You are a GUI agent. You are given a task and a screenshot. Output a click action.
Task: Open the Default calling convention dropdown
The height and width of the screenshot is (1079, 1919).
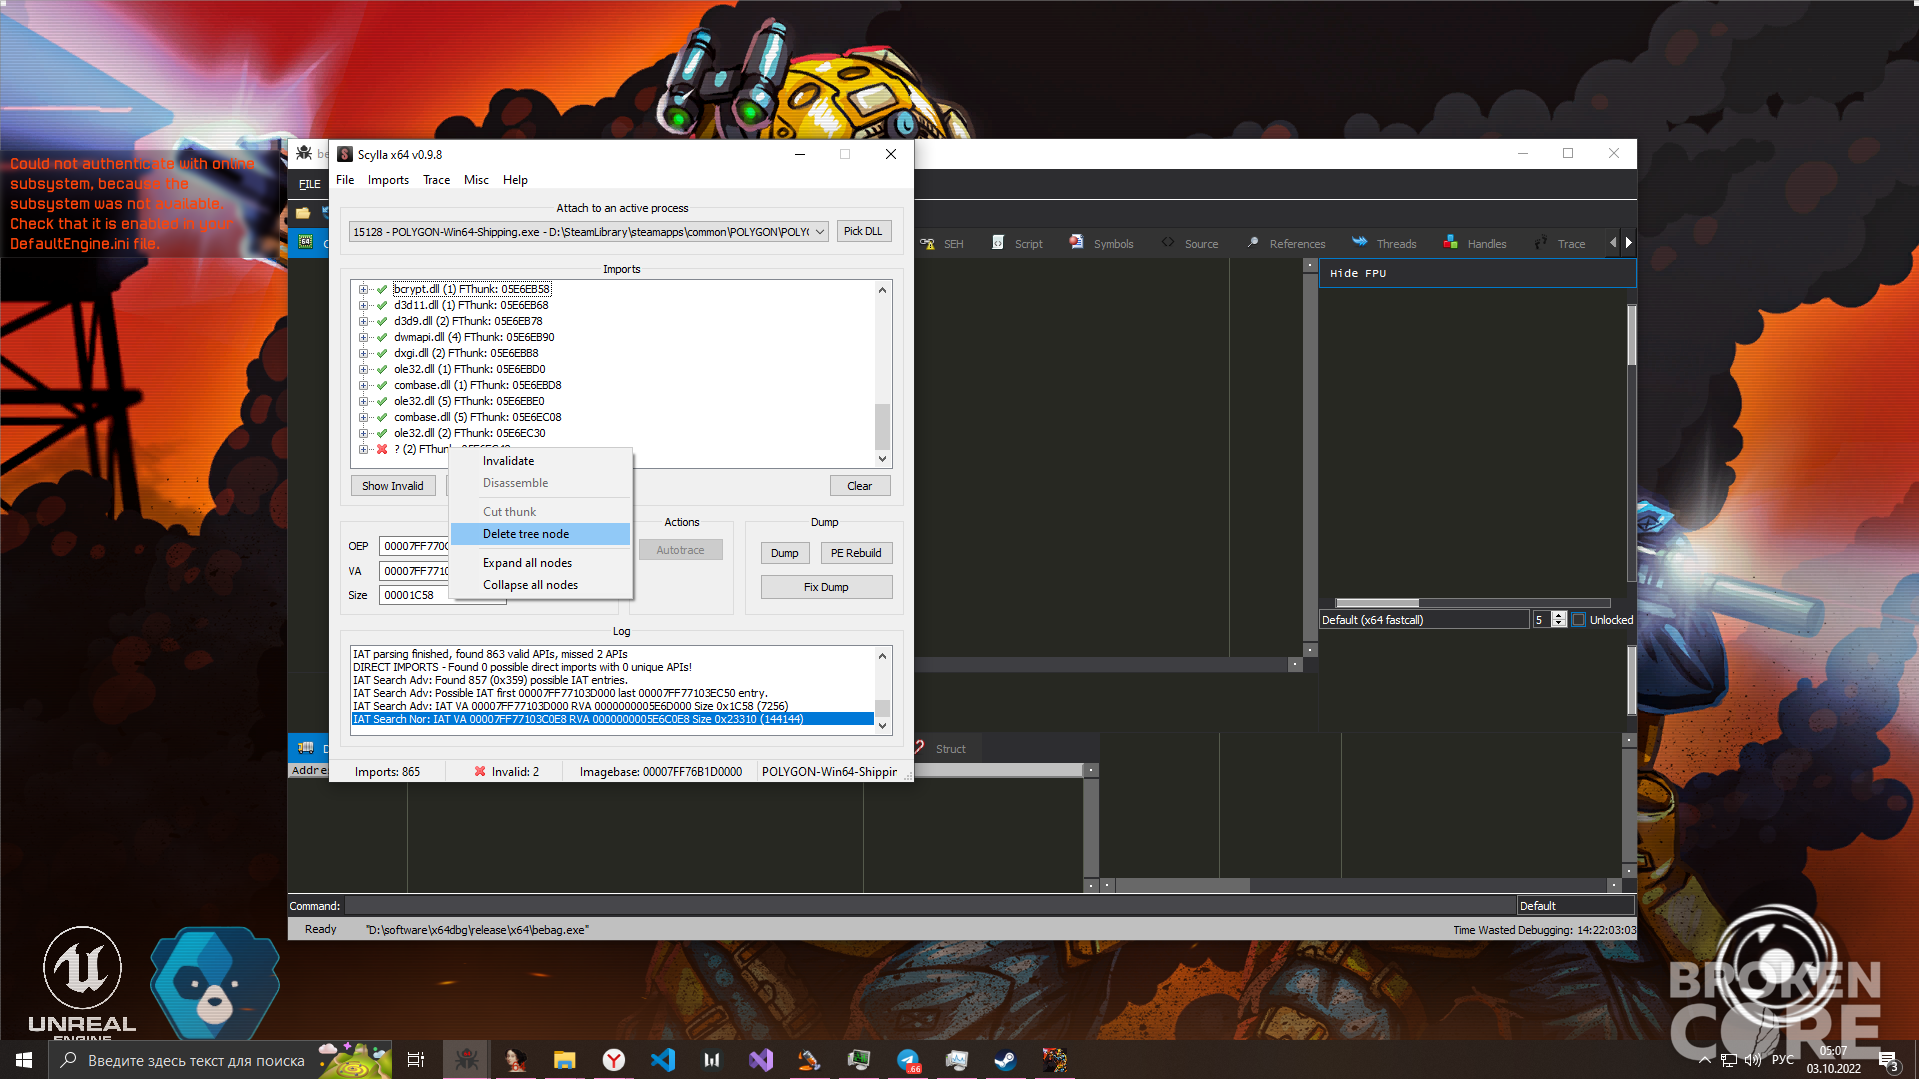(x=1424, y=620)
